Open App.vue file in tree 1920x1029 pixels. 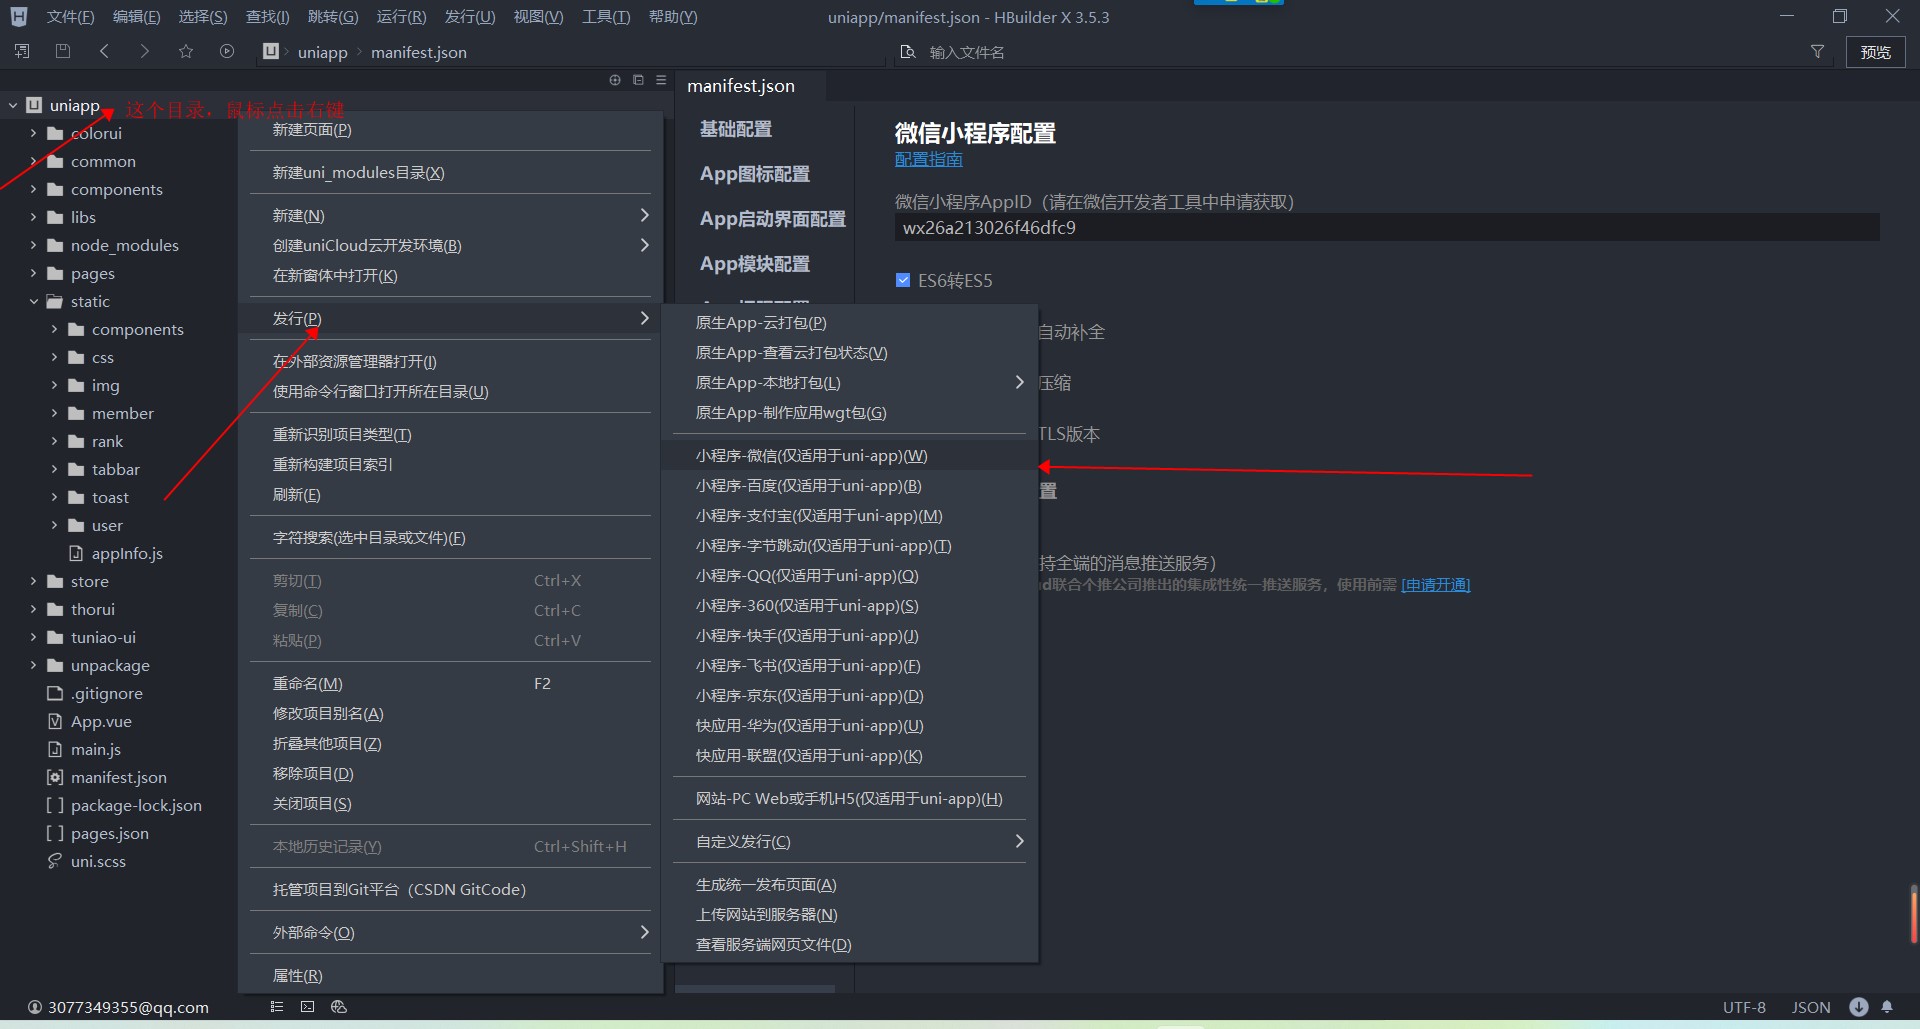tap(101, 721)
